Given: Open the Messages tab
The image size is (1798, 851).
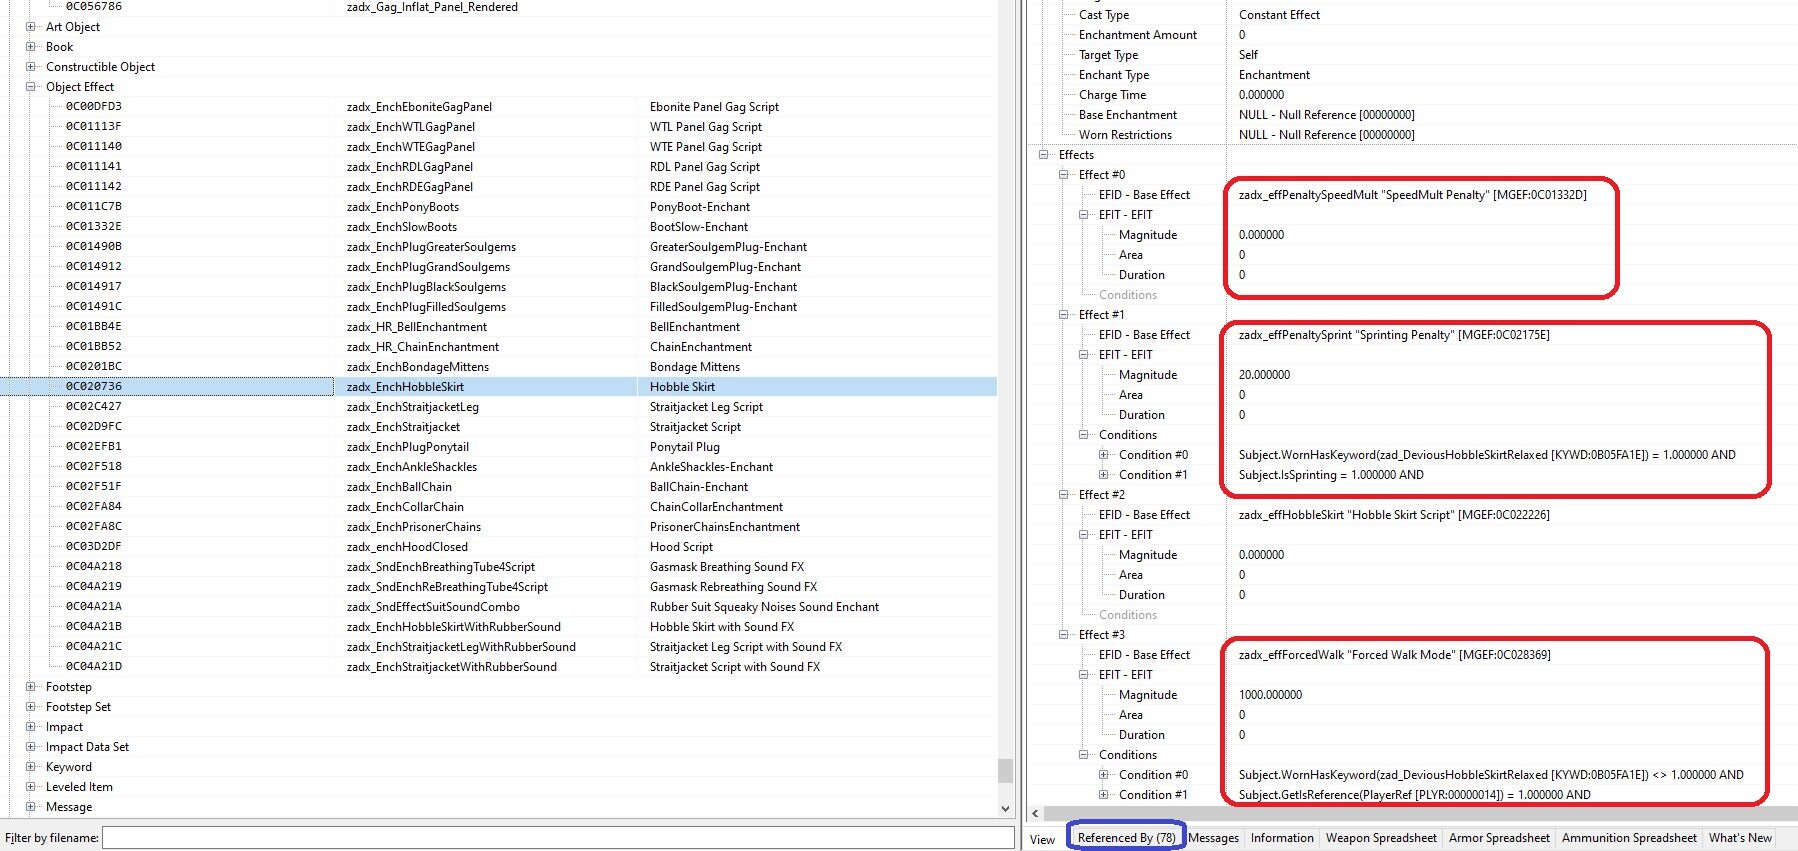Looking at the screenshot, I should (1214, 838).
